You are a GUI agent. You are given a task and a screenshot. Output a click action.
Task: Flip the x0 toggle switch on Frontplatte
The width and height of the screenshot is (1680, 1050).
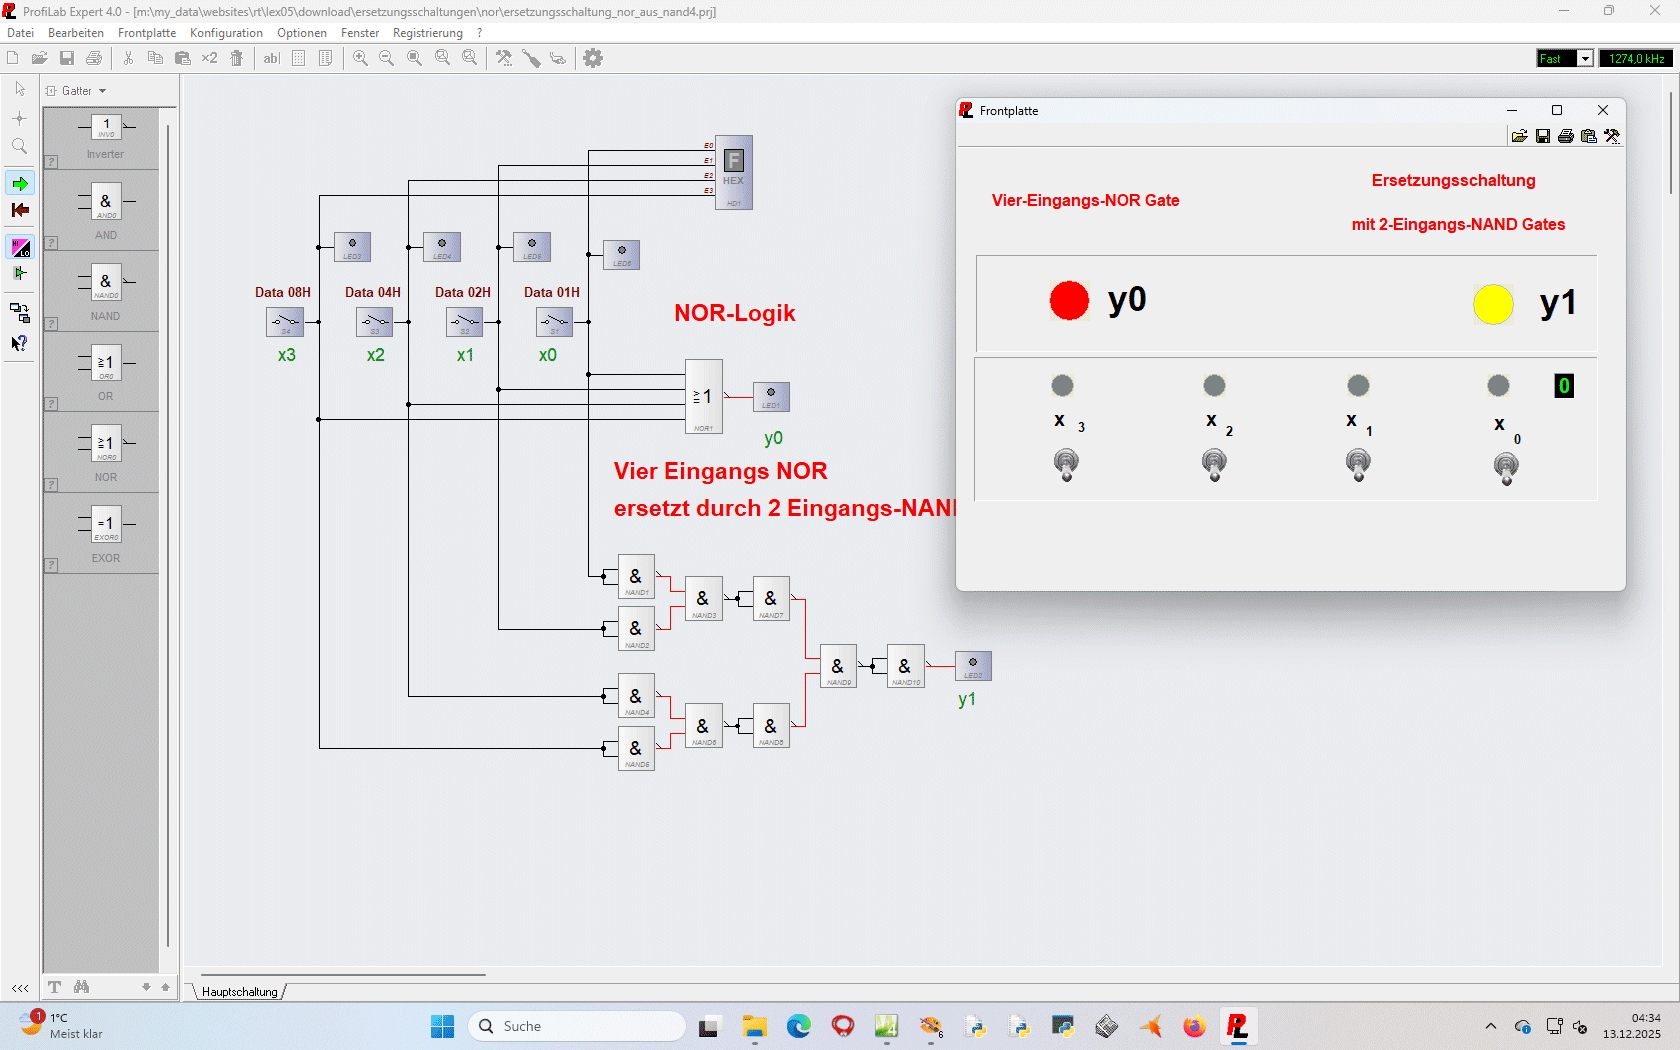1506,467
